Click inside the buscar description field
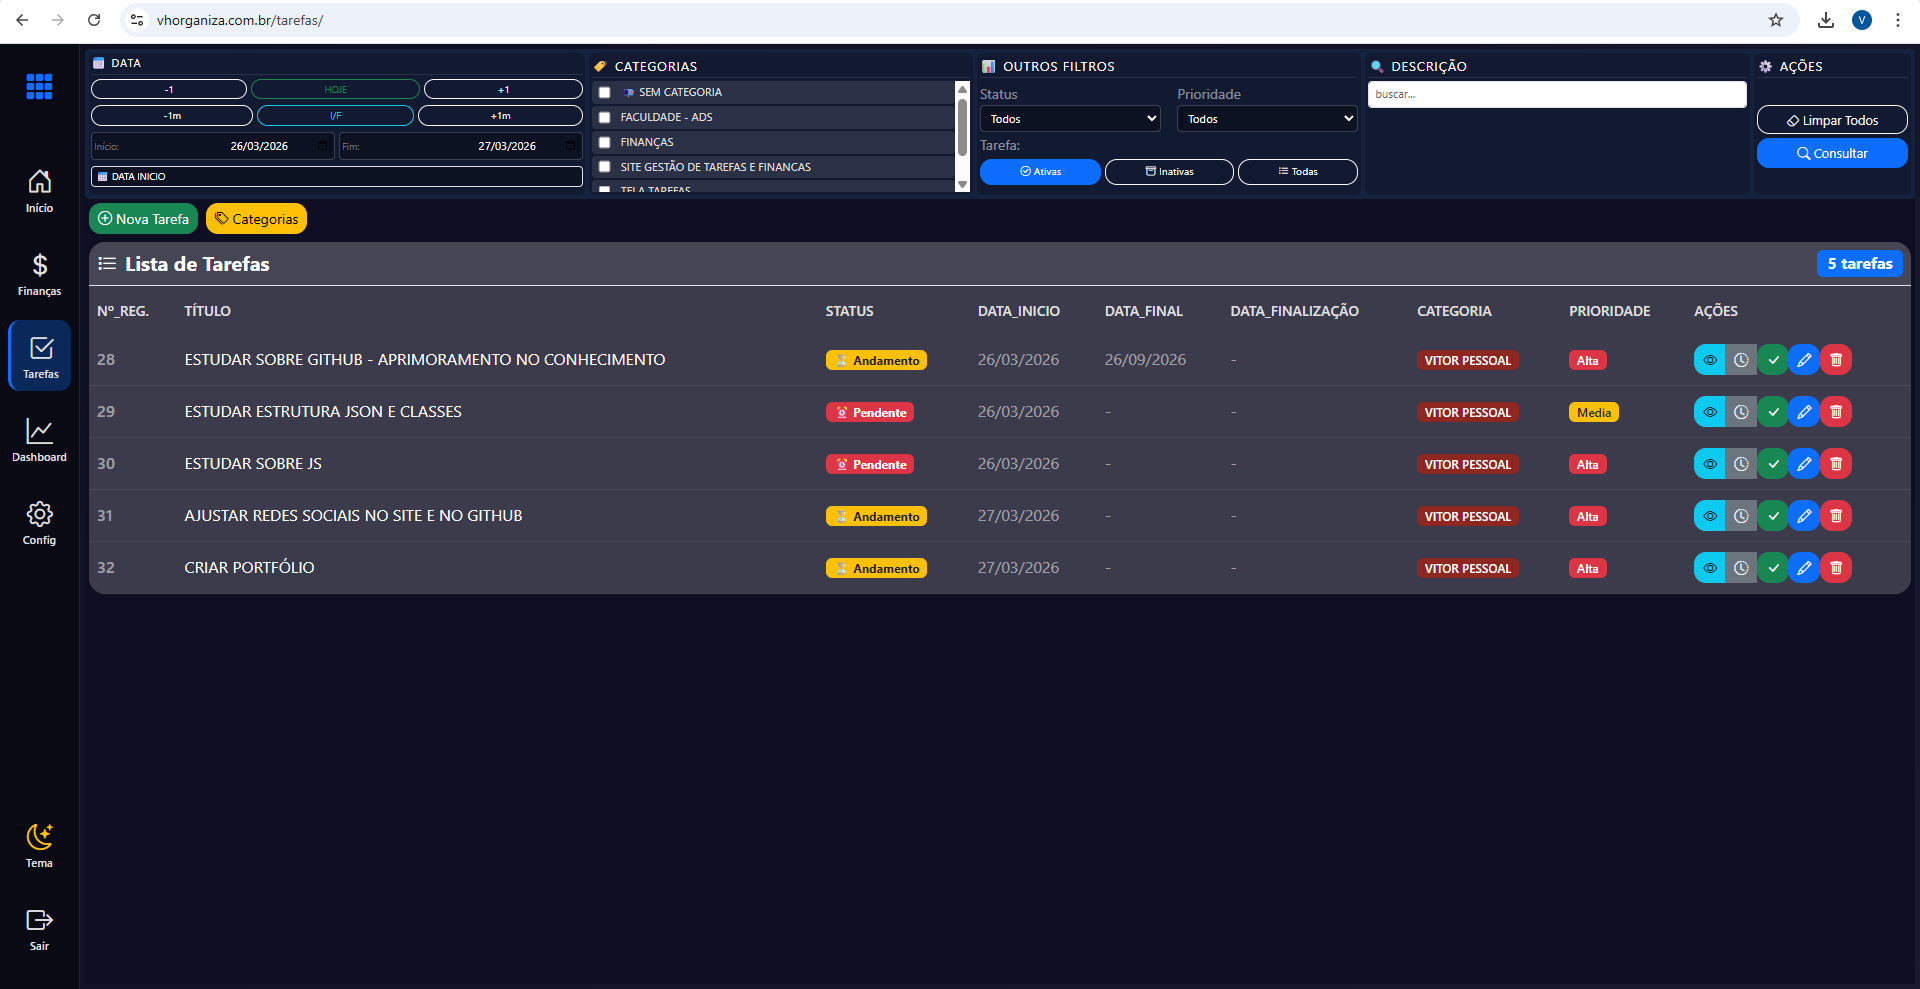Screen dimensions: 1920x989 [x=1556, y=94]
